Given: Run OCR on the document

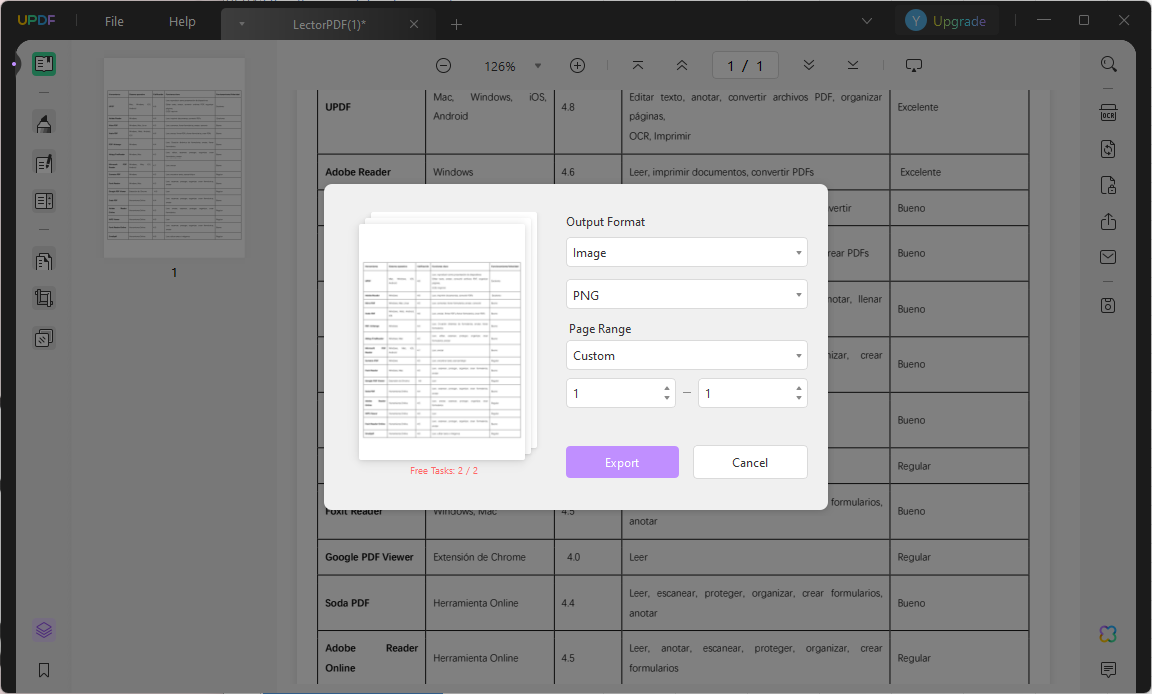Looking at the screenshot, I should point(1108,114).
